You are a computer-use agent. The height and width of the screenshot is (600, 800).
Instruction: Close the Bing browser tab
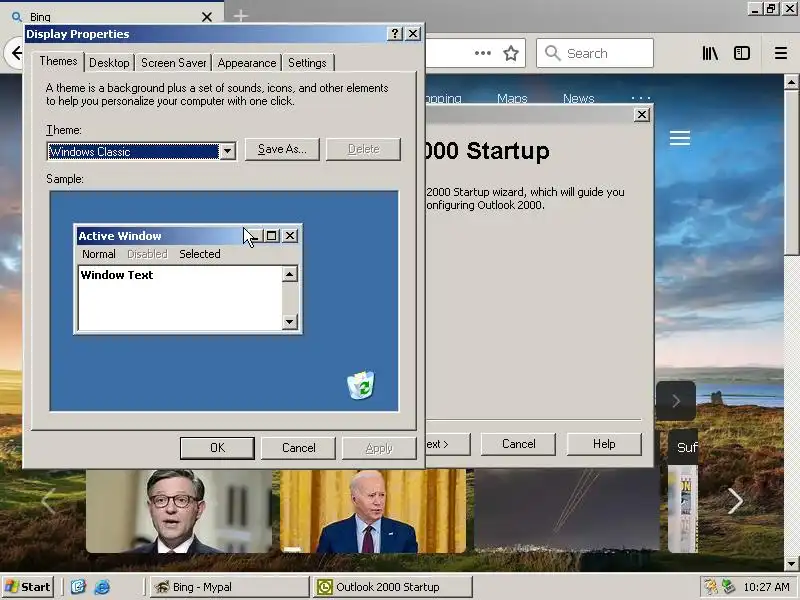coord(207,17)
